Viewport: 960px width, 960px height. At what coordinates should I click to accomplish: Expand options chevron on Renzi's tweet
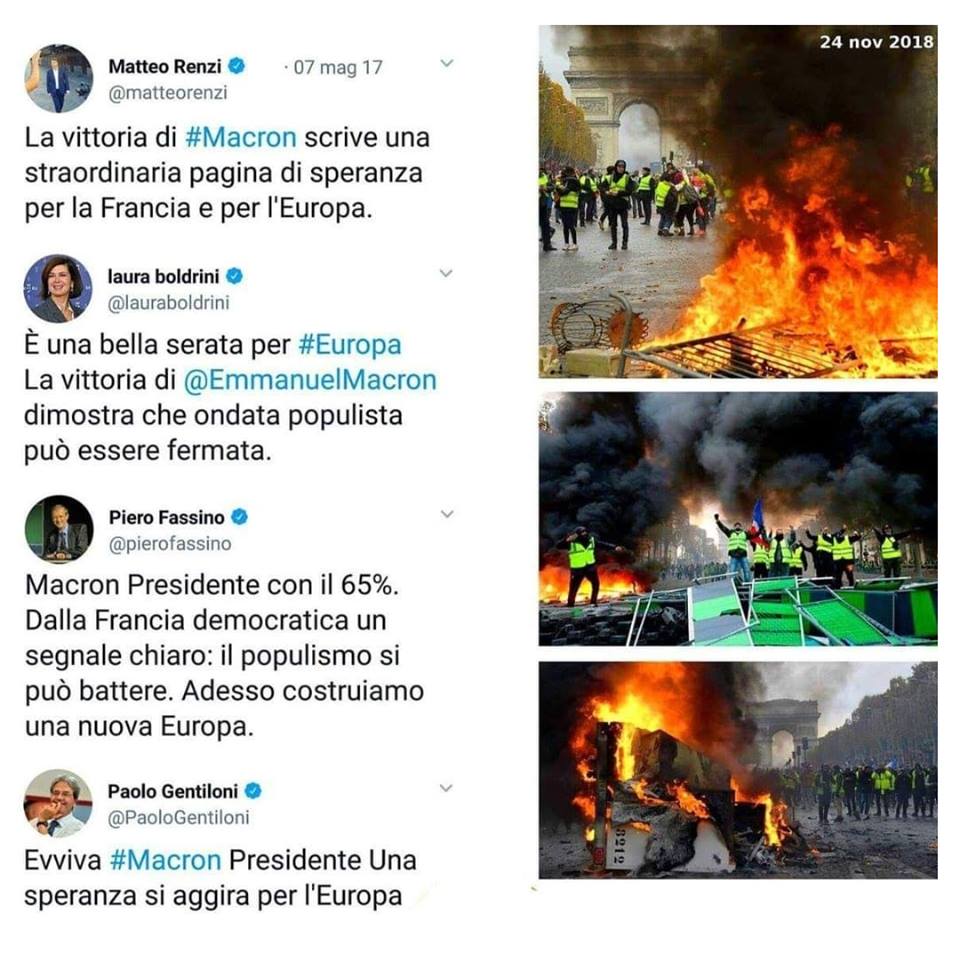[447, 63]
